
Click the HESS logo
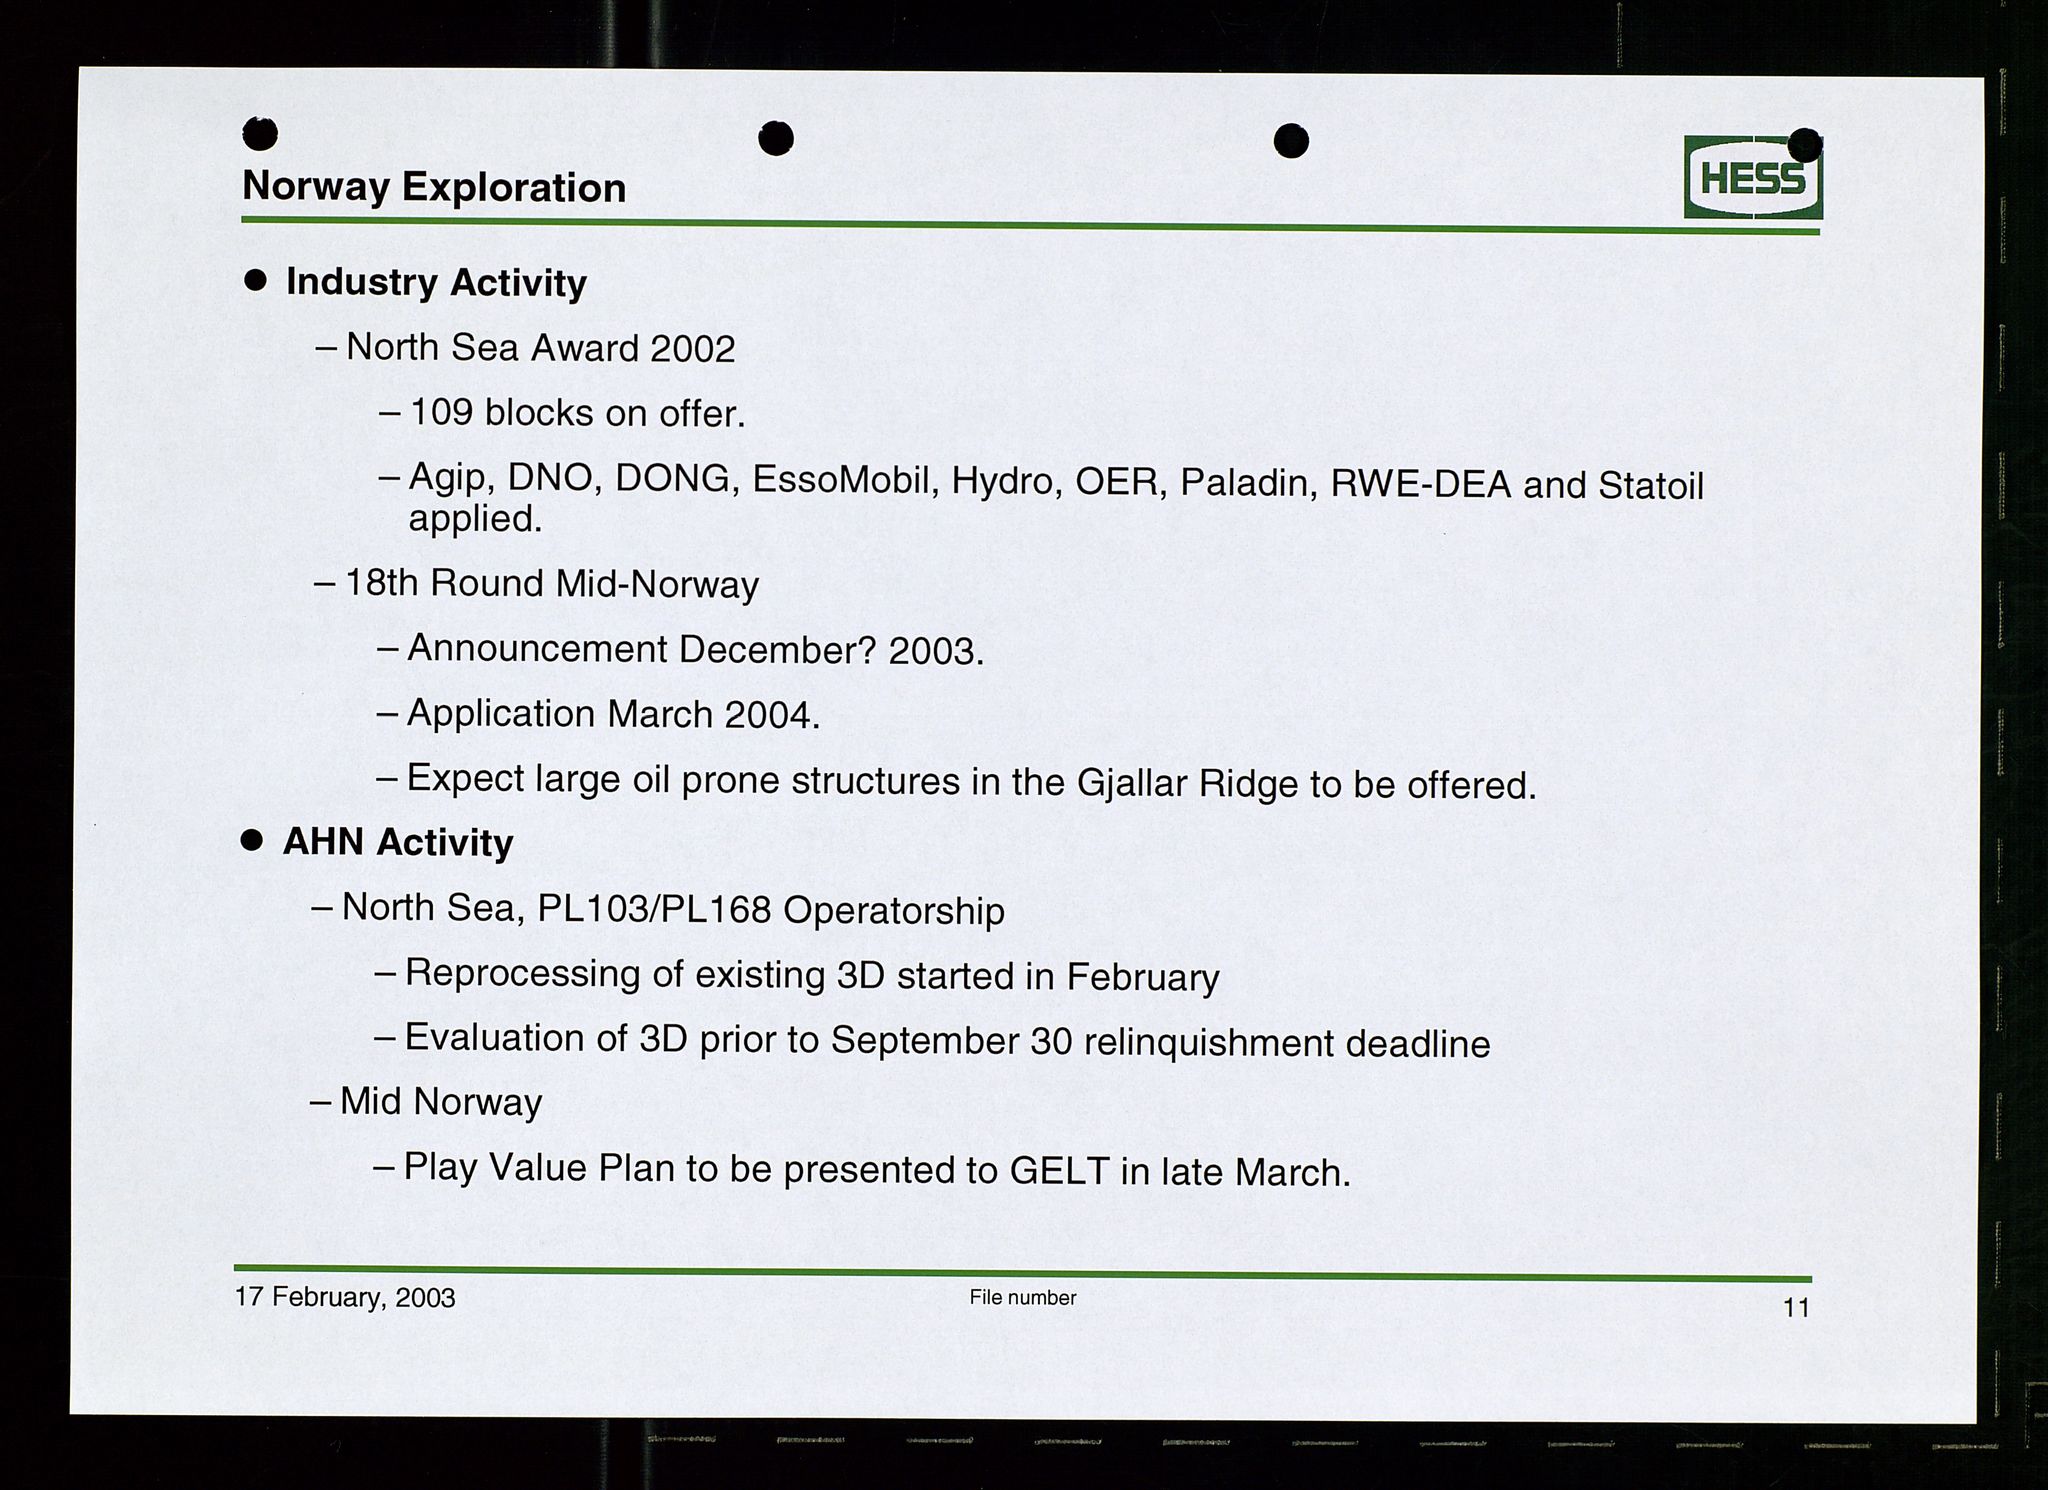[1753, 177]
